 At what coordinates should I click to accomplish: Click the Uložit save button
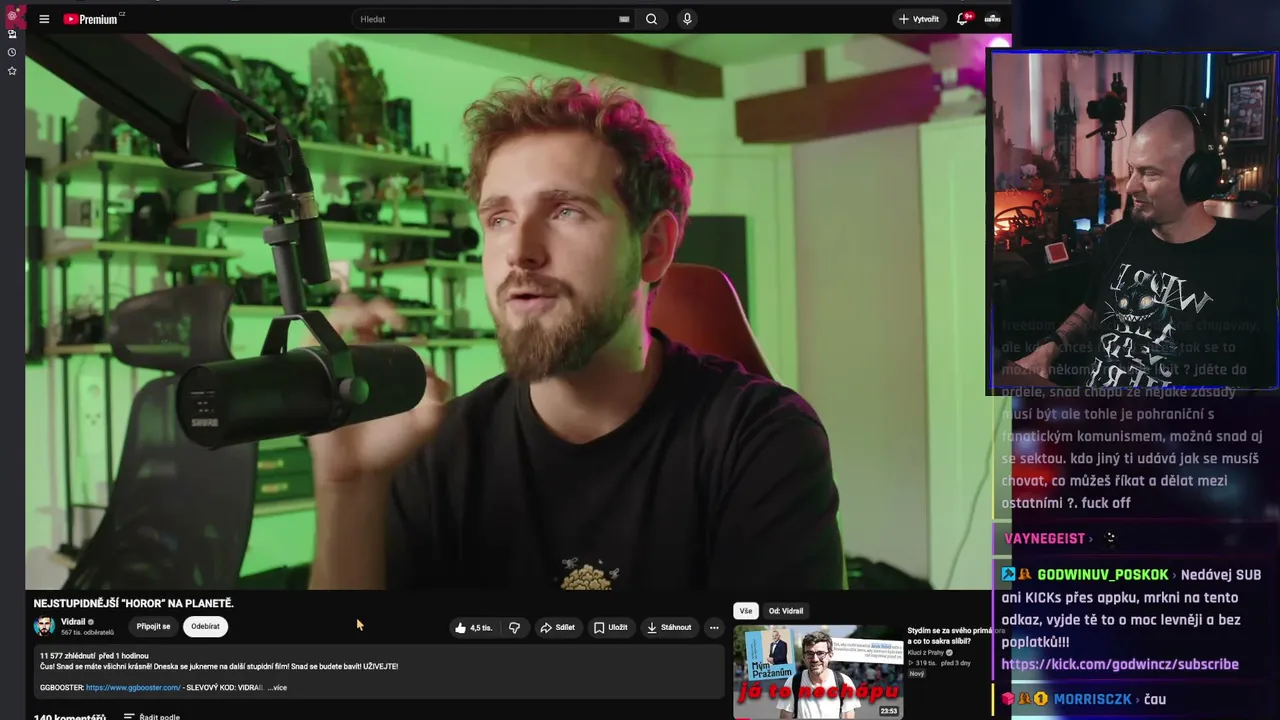[x=610, y=628]
